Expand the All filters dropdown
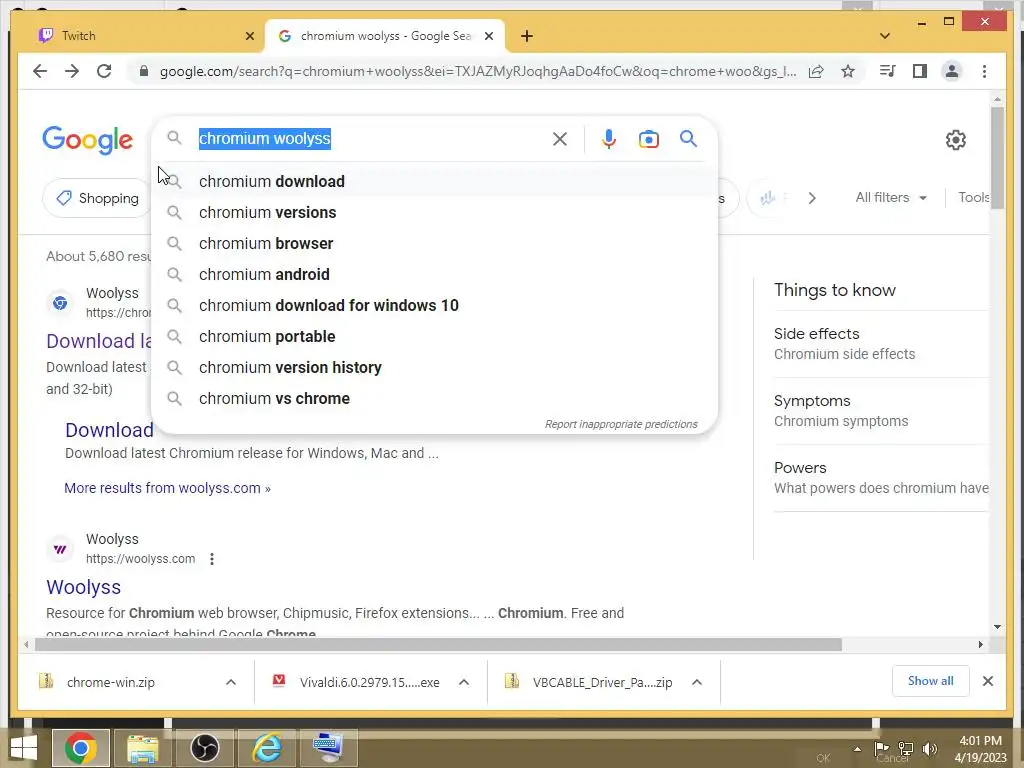 coord(891,197)
